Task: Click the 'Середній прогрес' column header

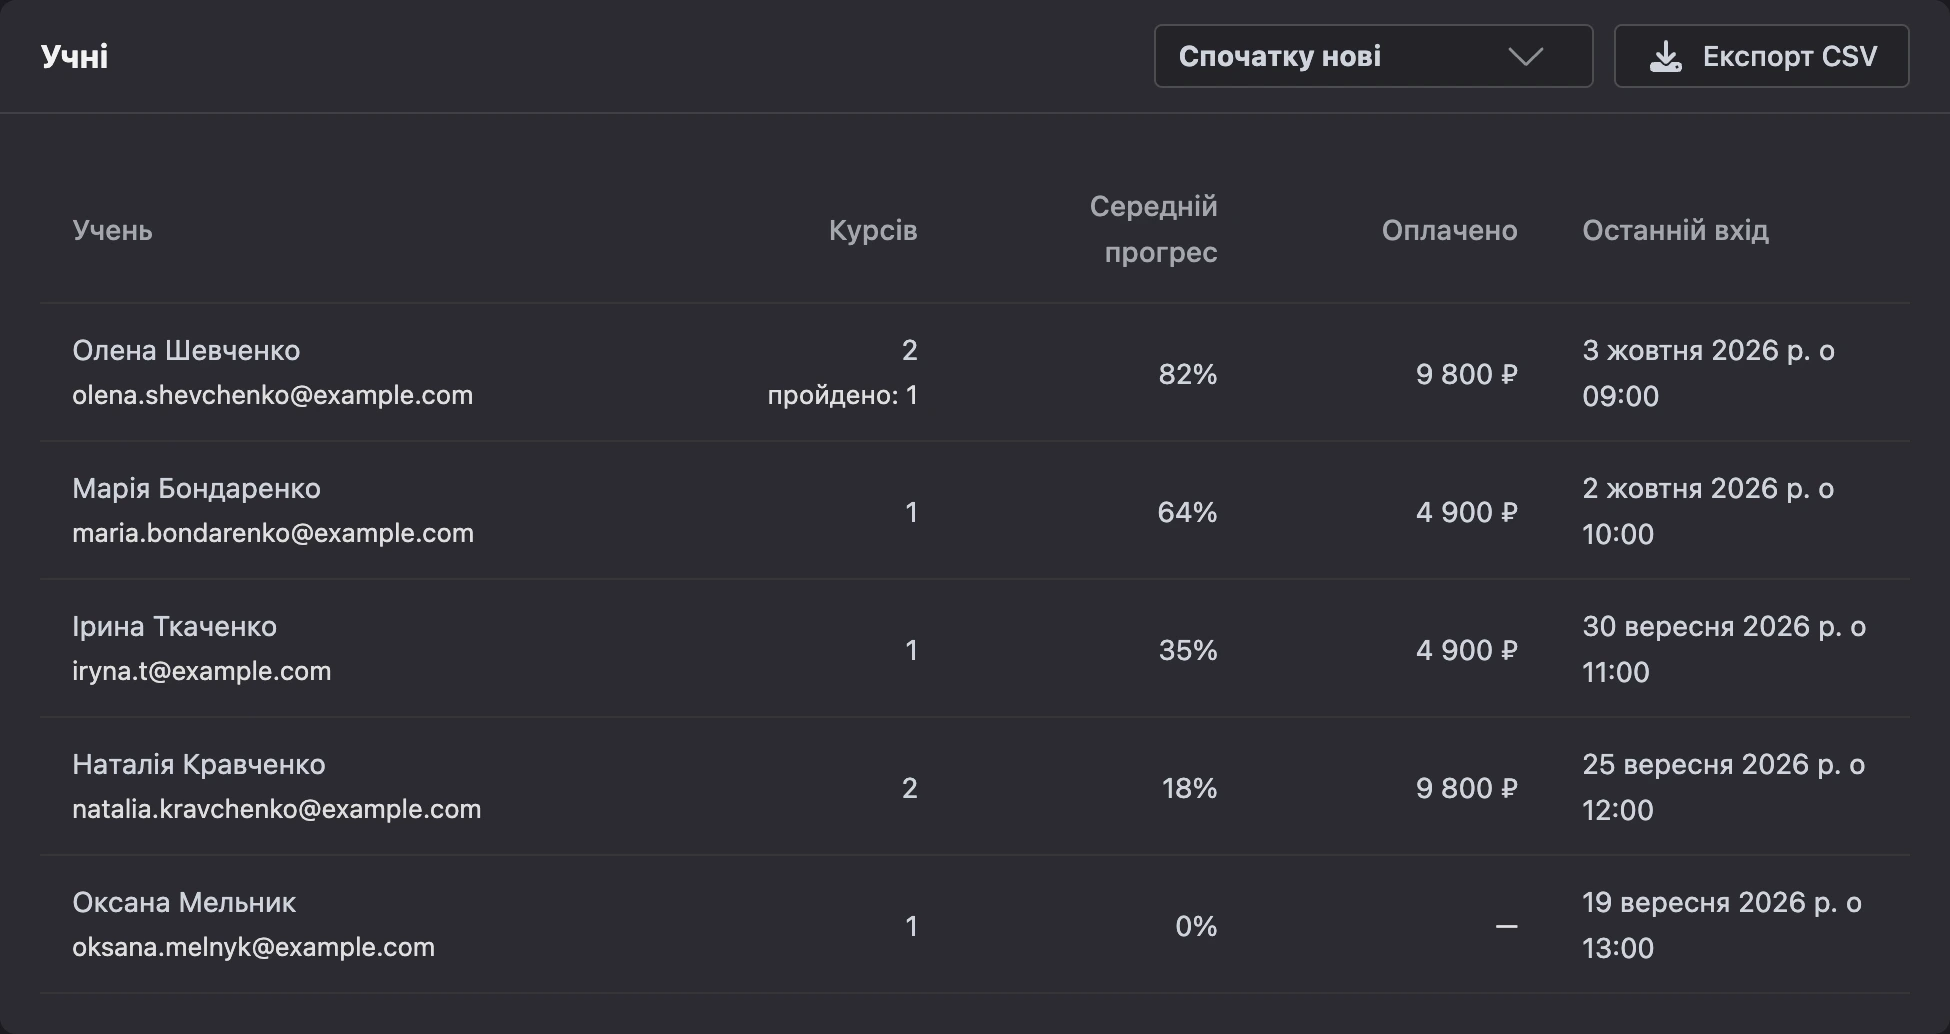Action: [1153, 229]
